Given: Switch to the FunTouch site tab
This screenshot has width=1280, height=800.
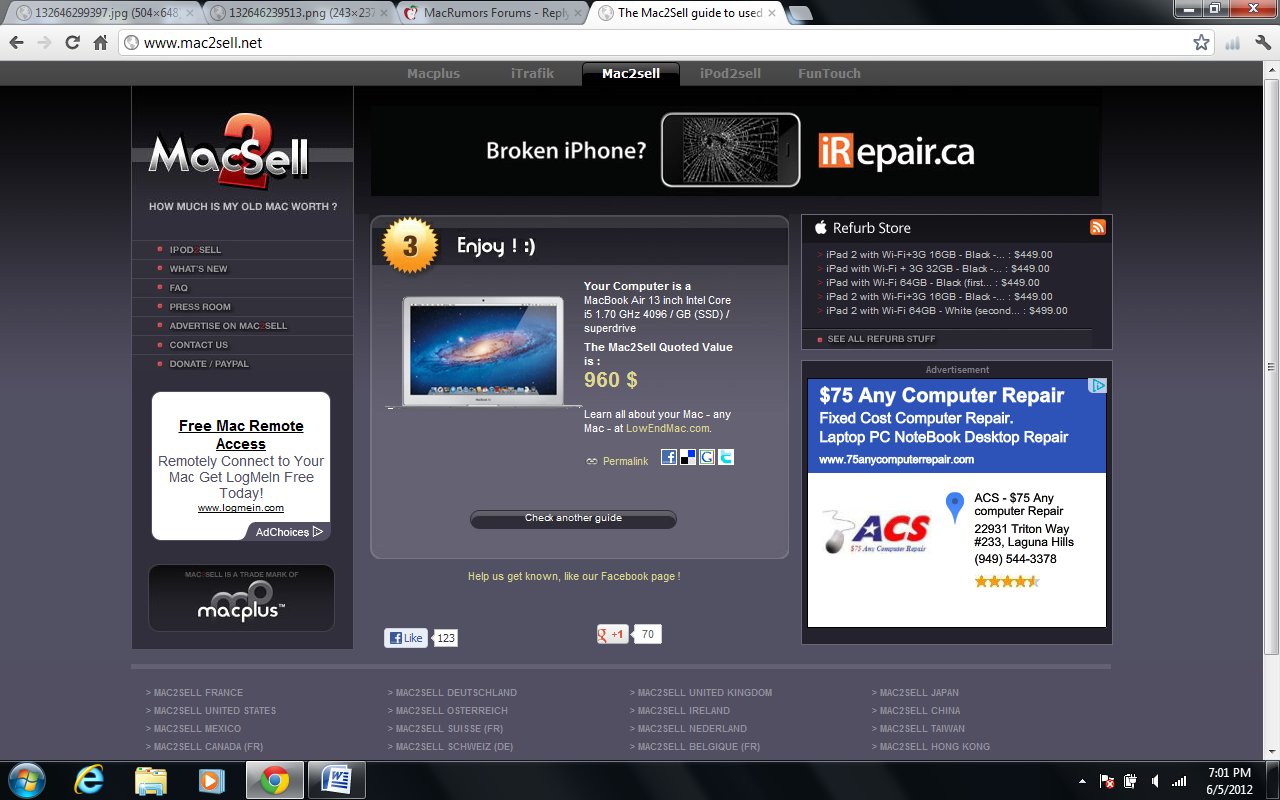Looking at the screenshot, I should click(829, 73).
